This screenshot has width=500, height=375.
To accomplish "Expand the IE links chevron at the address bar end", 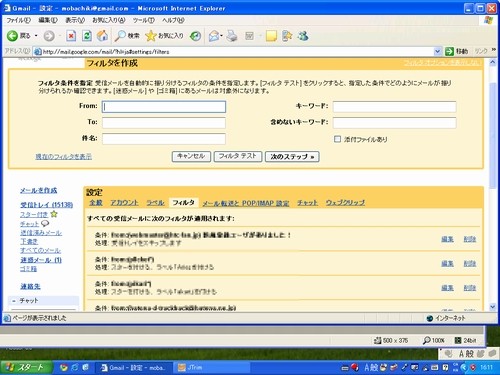I will (494, 50).
